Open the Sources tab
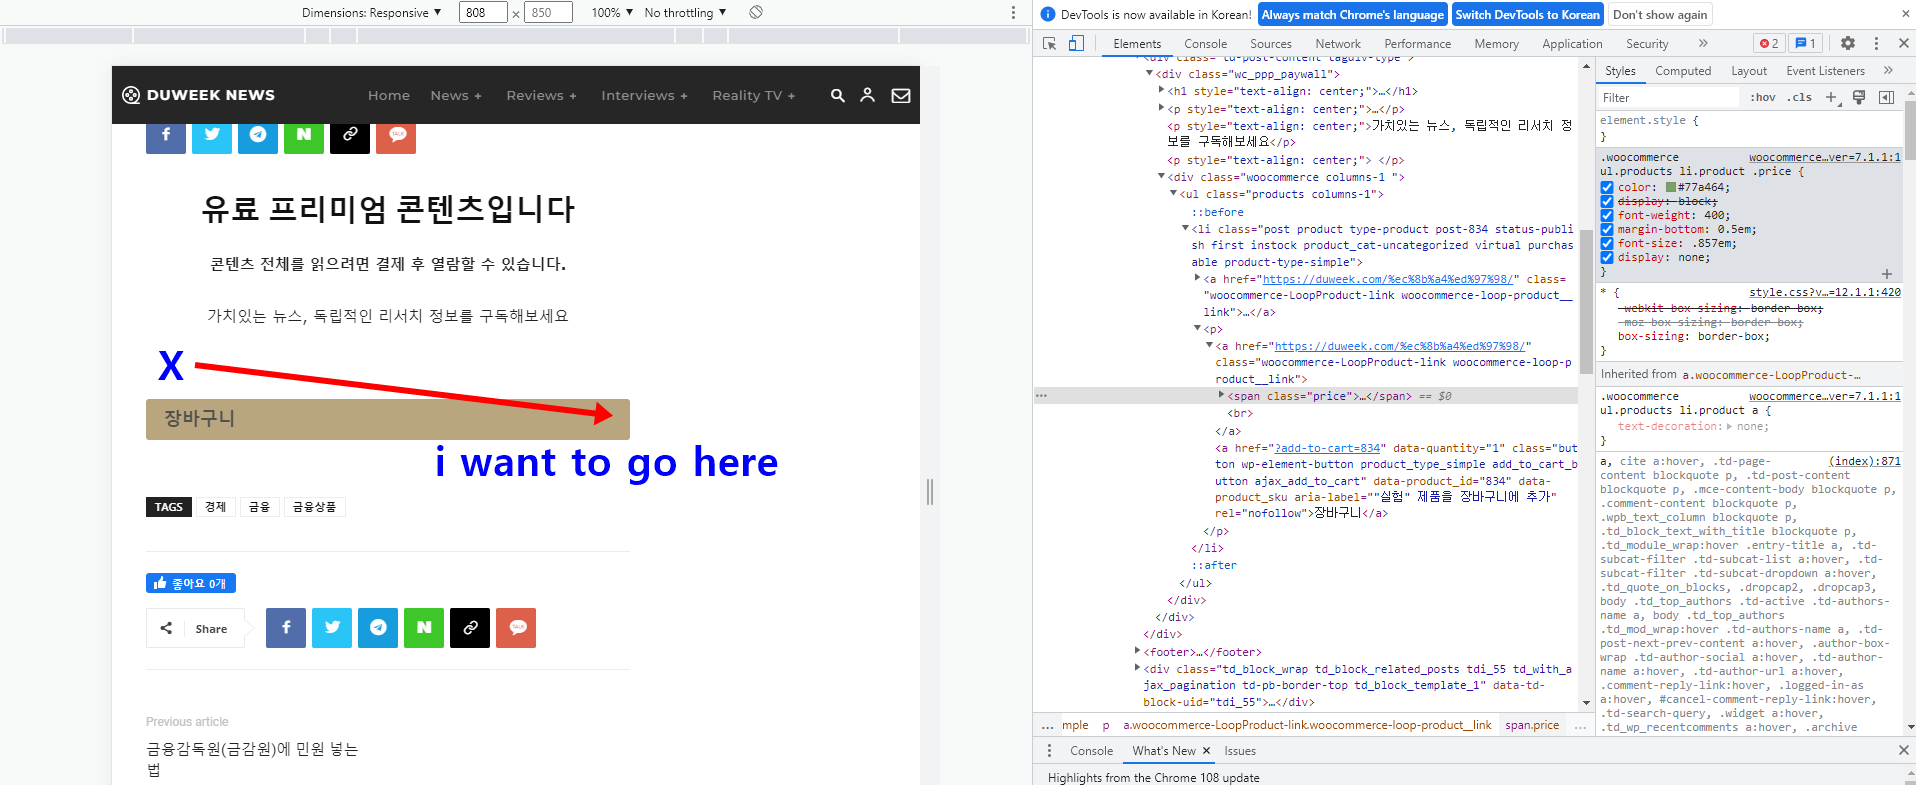This screenshot has width=1916, height=785. 1270,43
